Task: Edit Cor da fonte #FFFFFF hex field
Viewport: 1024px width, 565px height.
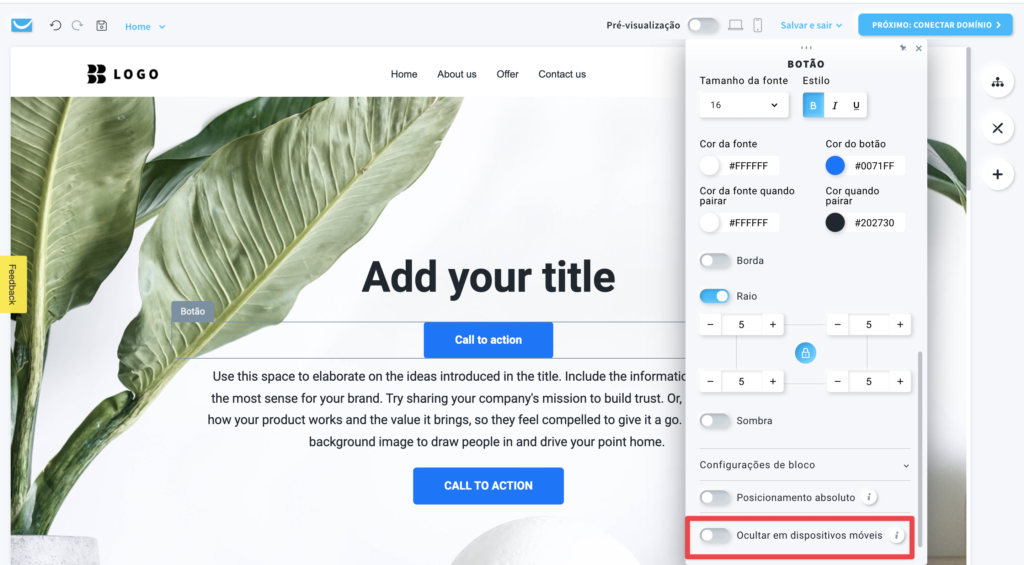Action: pyautogui.click(x=749, y=166)
